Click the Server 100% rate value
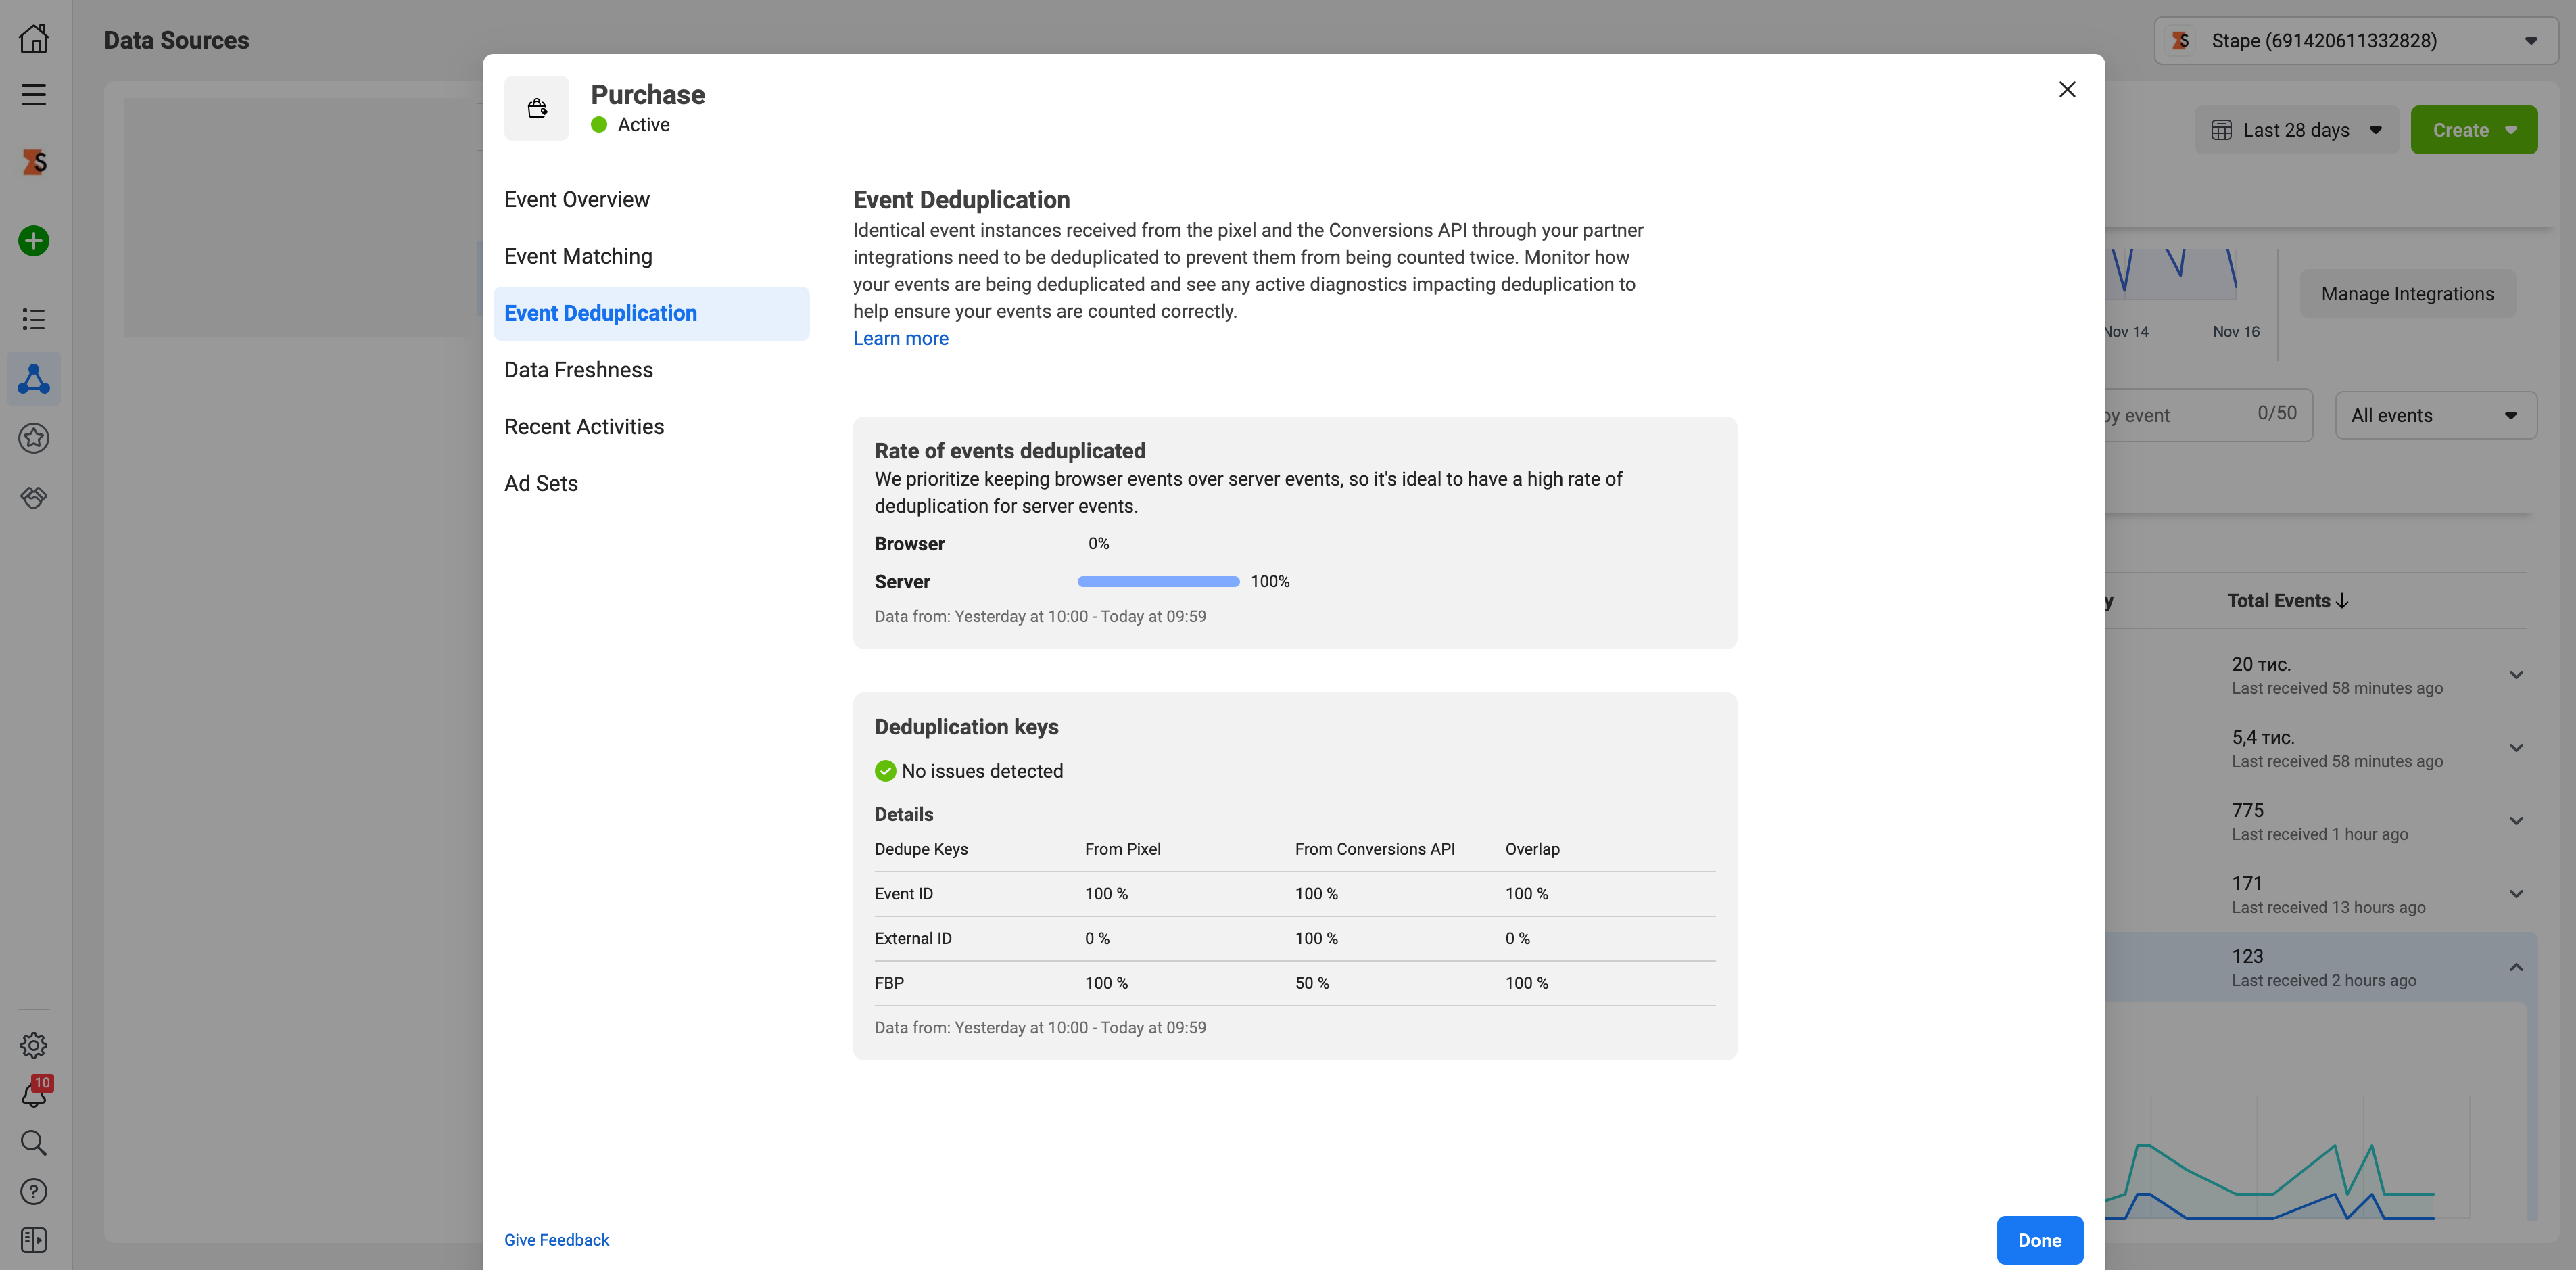The width and height of the screenshot is (2576, 1270). click(x=1269, y=582)
